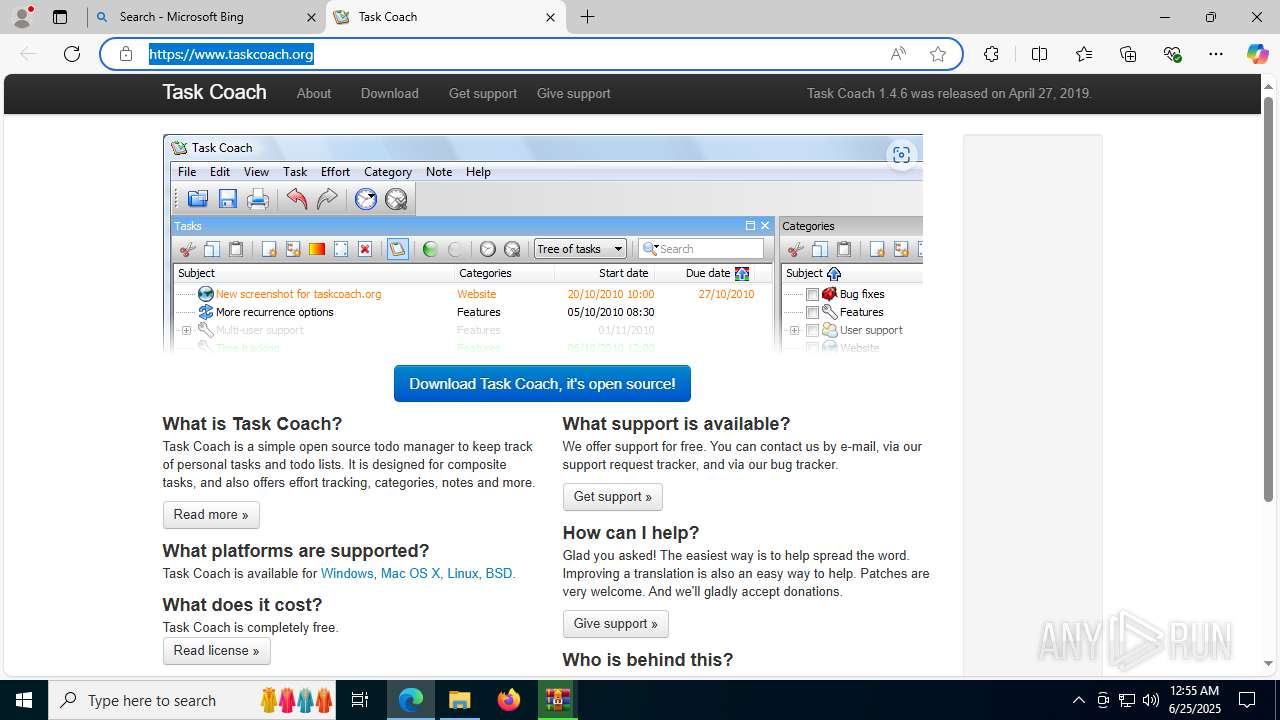Open the About menu on site
Viewport: 1280px width, 720px height.
[x=314, y=93]
